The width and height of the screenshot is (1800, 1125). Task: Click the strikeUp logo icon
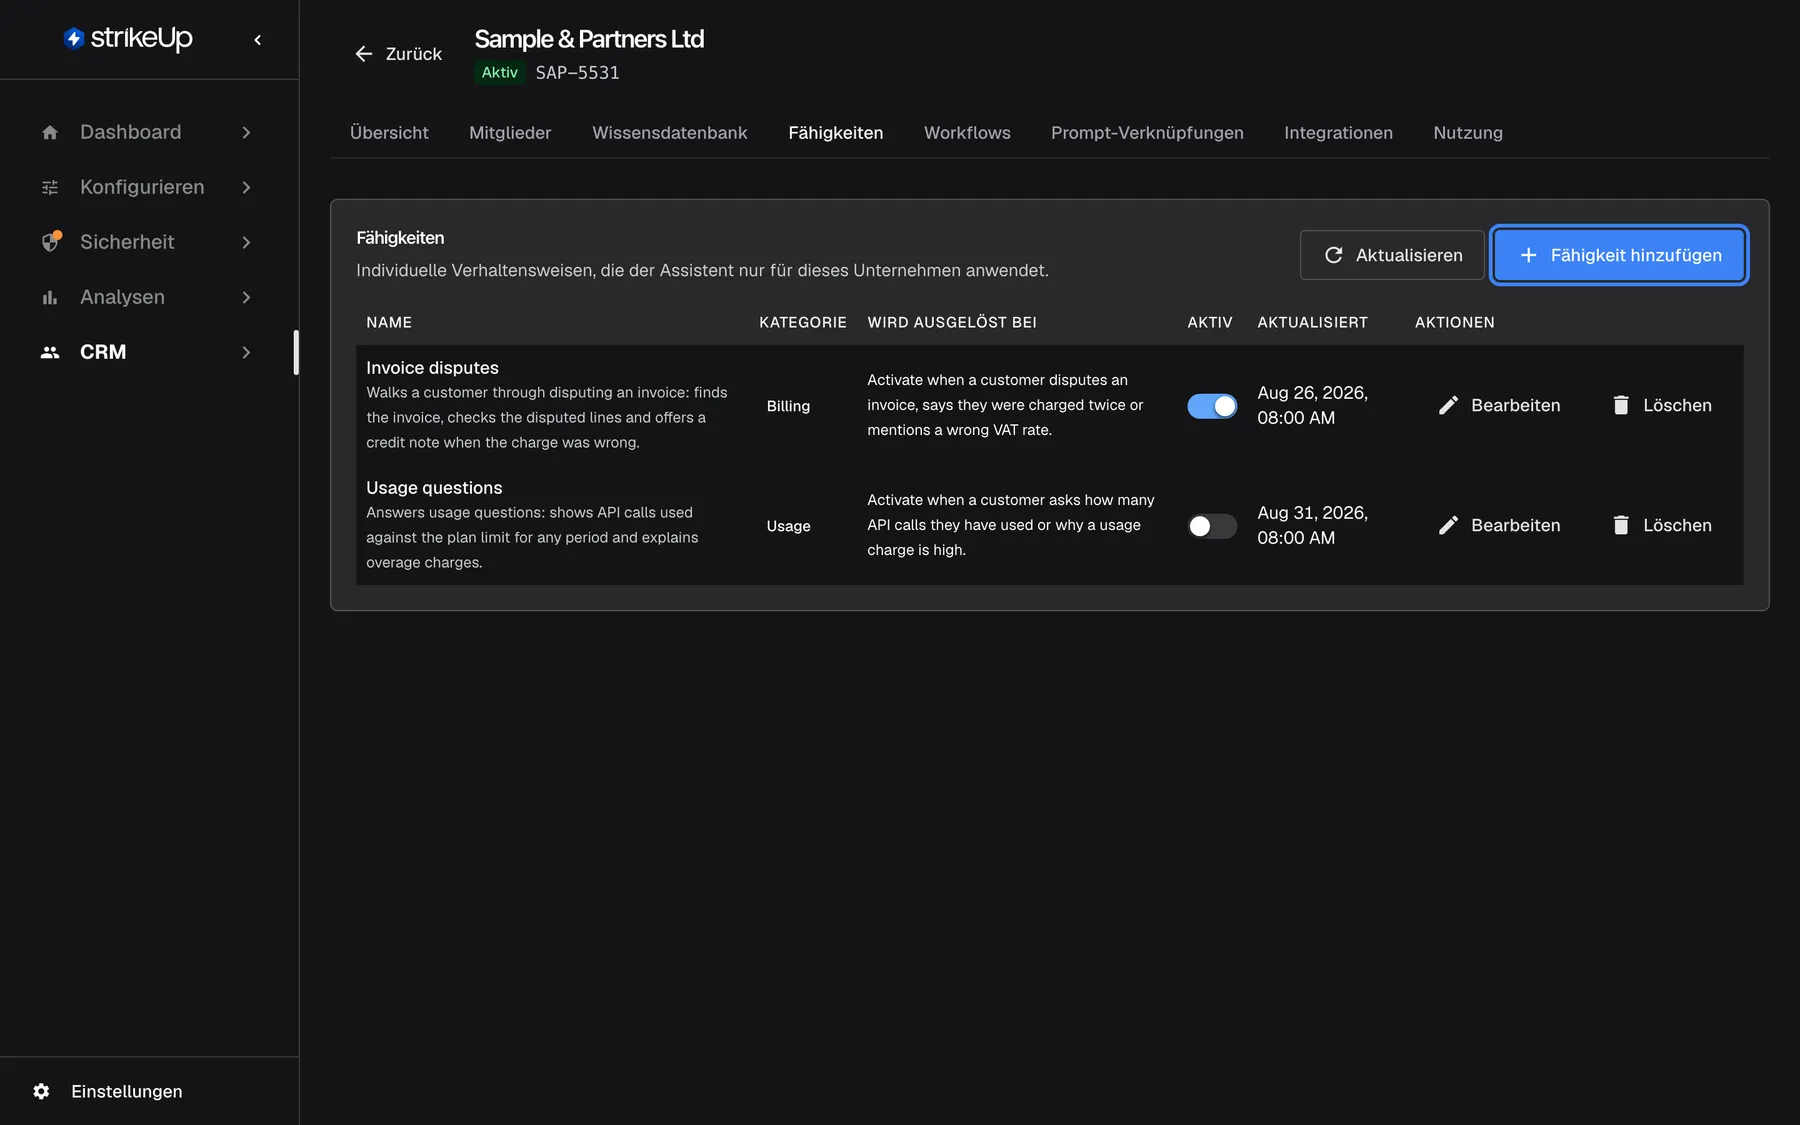(x=74, y=38)
